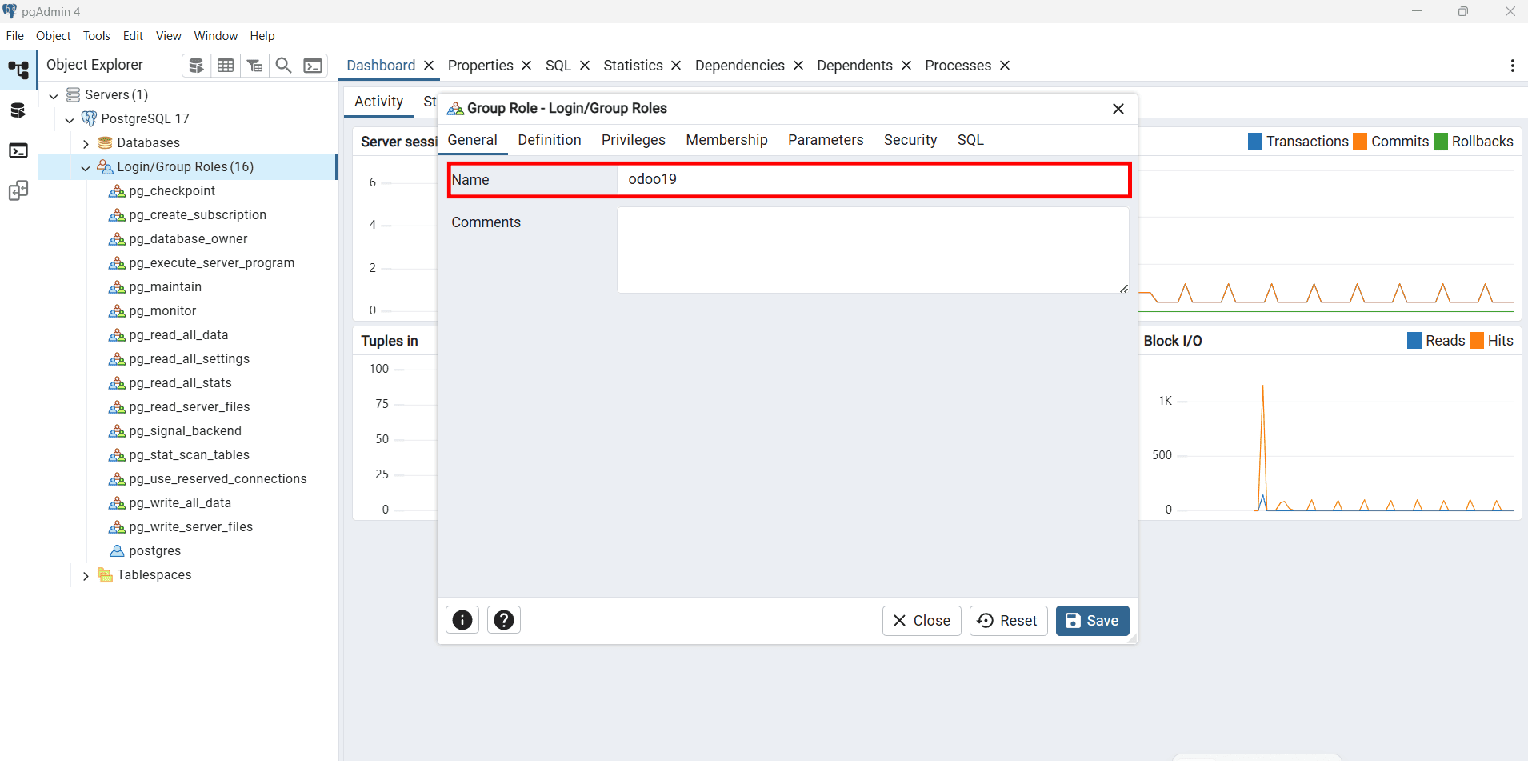Switch to the Parameters tab in dialog
This screenshot has height=761, width=1528.
coord(825,140)
